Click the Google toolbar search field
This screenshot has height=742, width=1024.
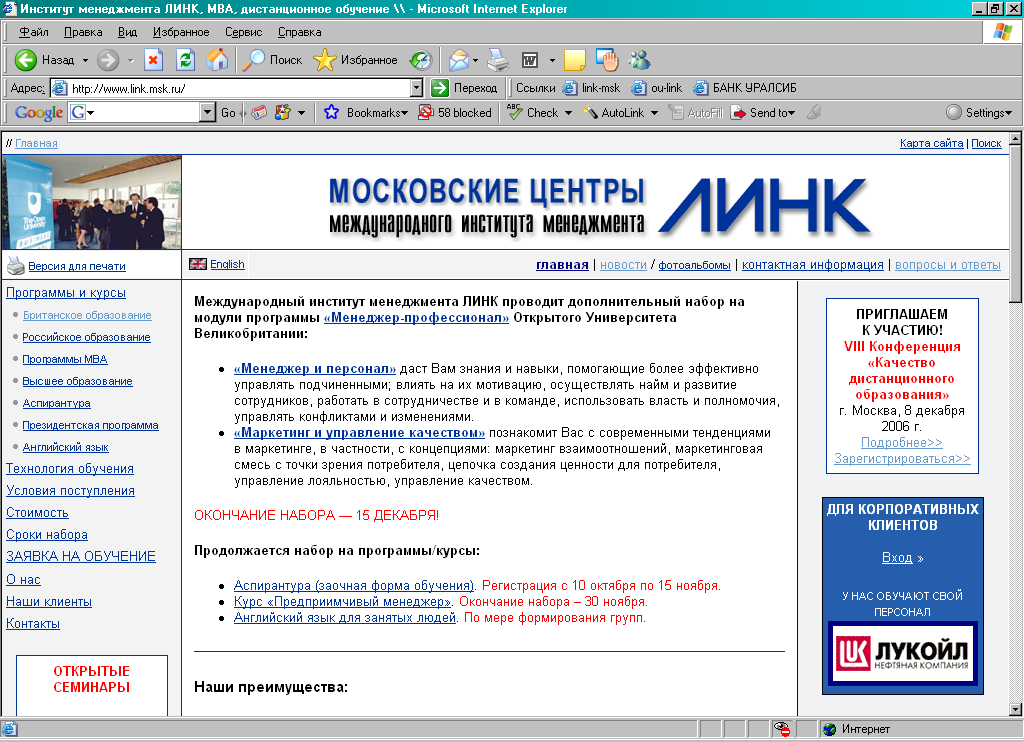pyautogui.click(x=142, y=112)
